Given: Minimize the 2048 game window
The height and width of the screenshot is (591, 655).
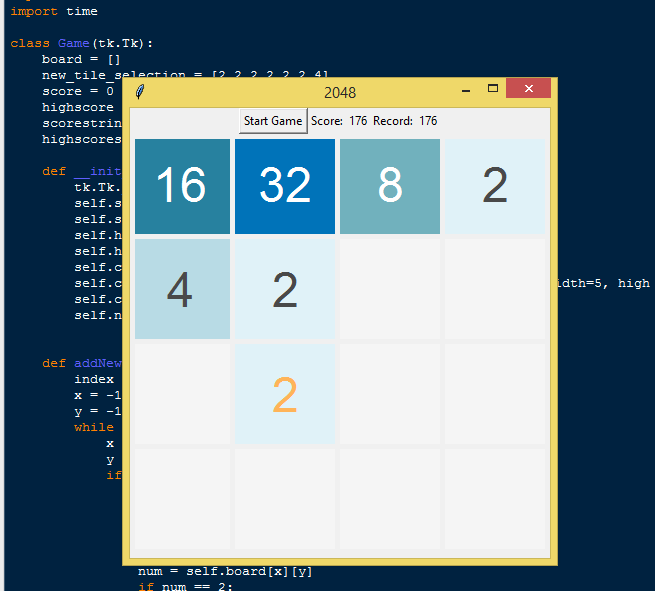Looking at the screenshot, I should [x=466, y=89].
